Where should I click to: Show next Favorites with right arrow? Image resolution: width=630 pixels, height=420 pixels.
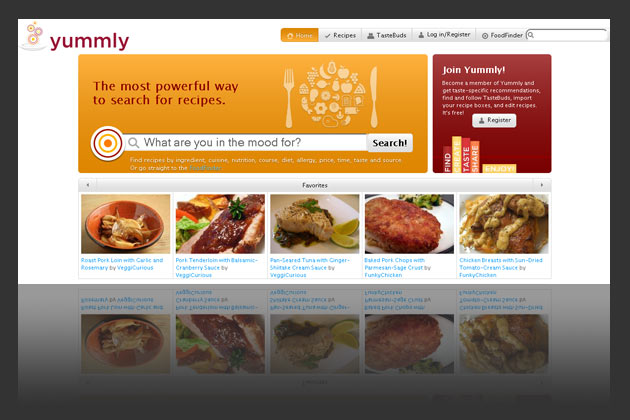[542, 185]
